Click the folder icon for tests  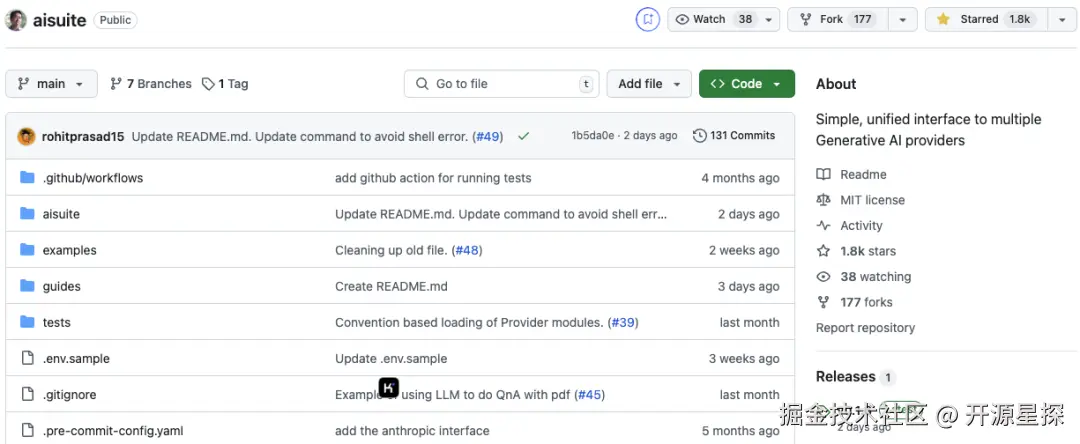click(27, 322)
